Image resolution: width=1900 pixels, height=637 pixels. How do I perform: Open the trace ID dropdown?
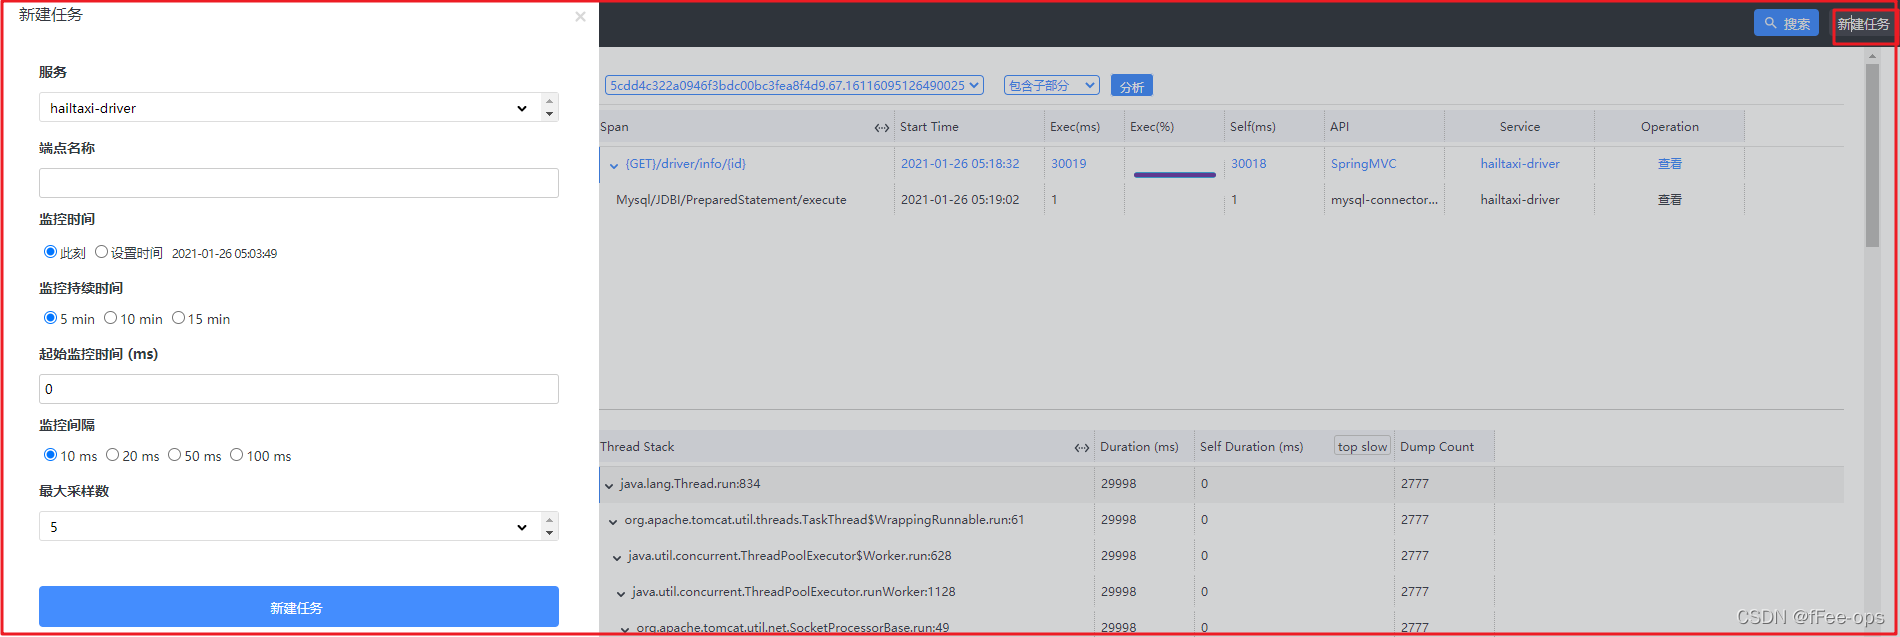click(794, 86)
